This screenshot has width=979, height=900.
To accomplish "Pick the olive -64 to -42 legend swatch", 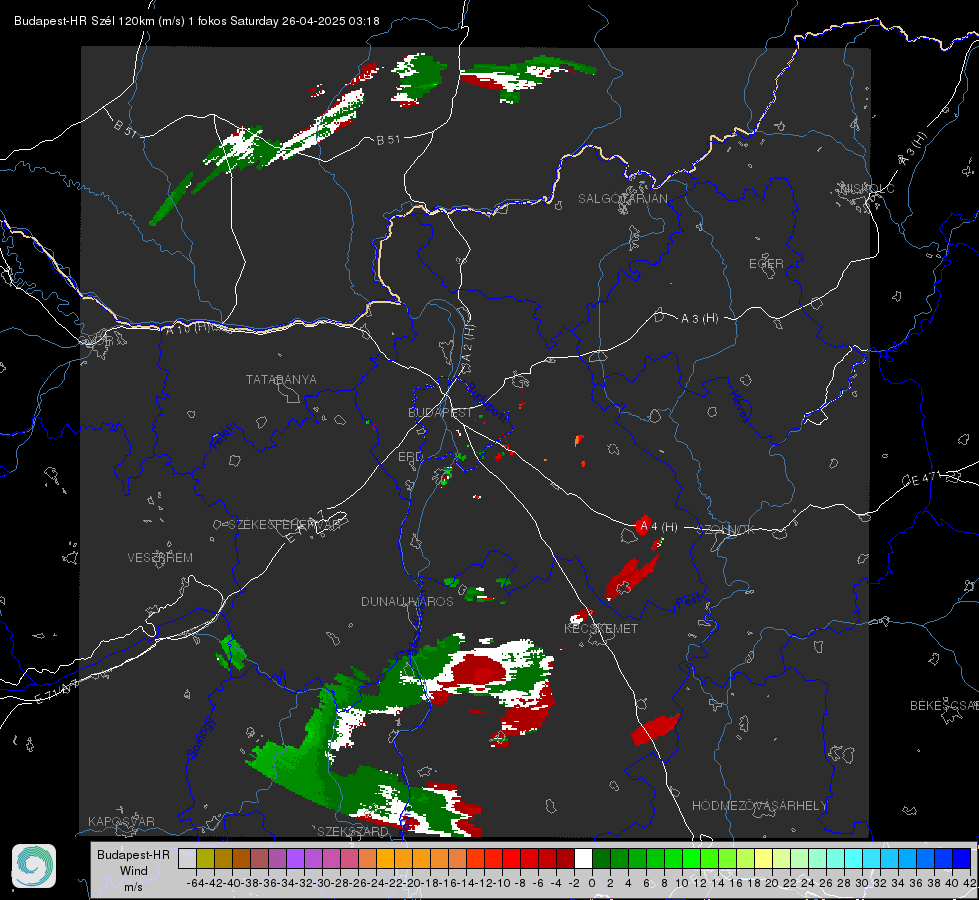I will click(x=205, y=859).
